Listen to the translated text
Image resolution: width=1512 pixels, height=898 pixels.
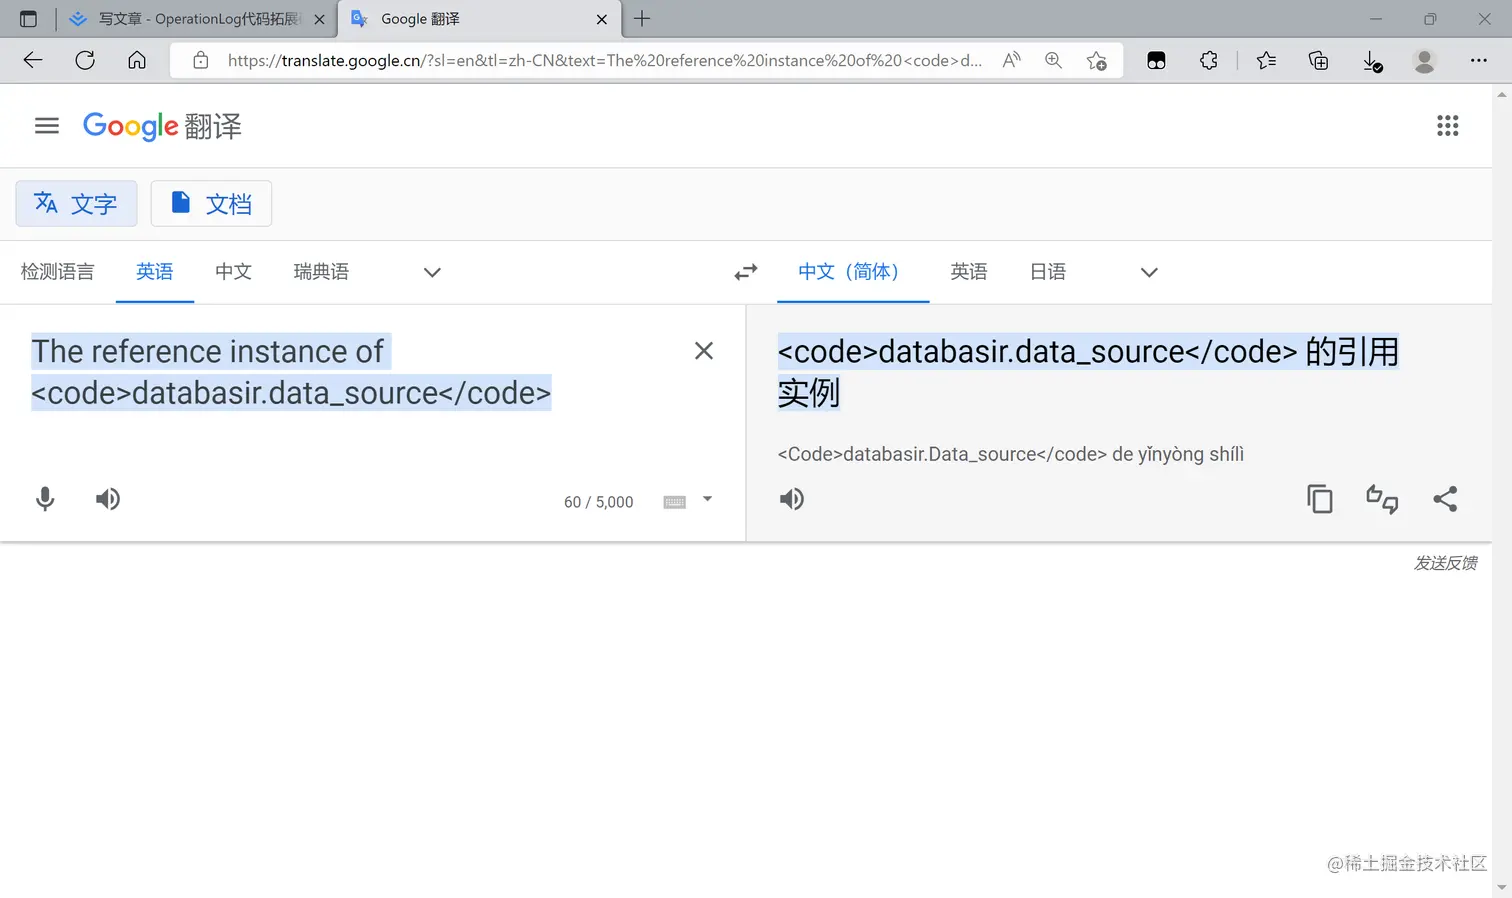click(792, 499)
